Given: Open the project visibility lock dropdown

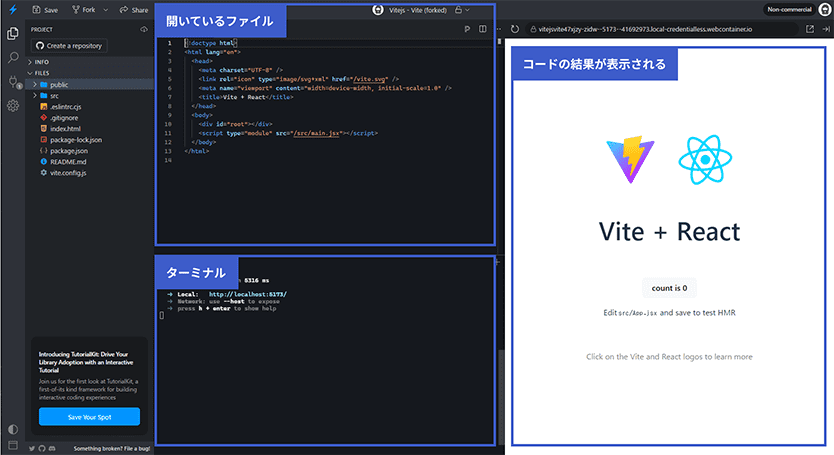Looking at the screenshot, I should pos(462,10).
